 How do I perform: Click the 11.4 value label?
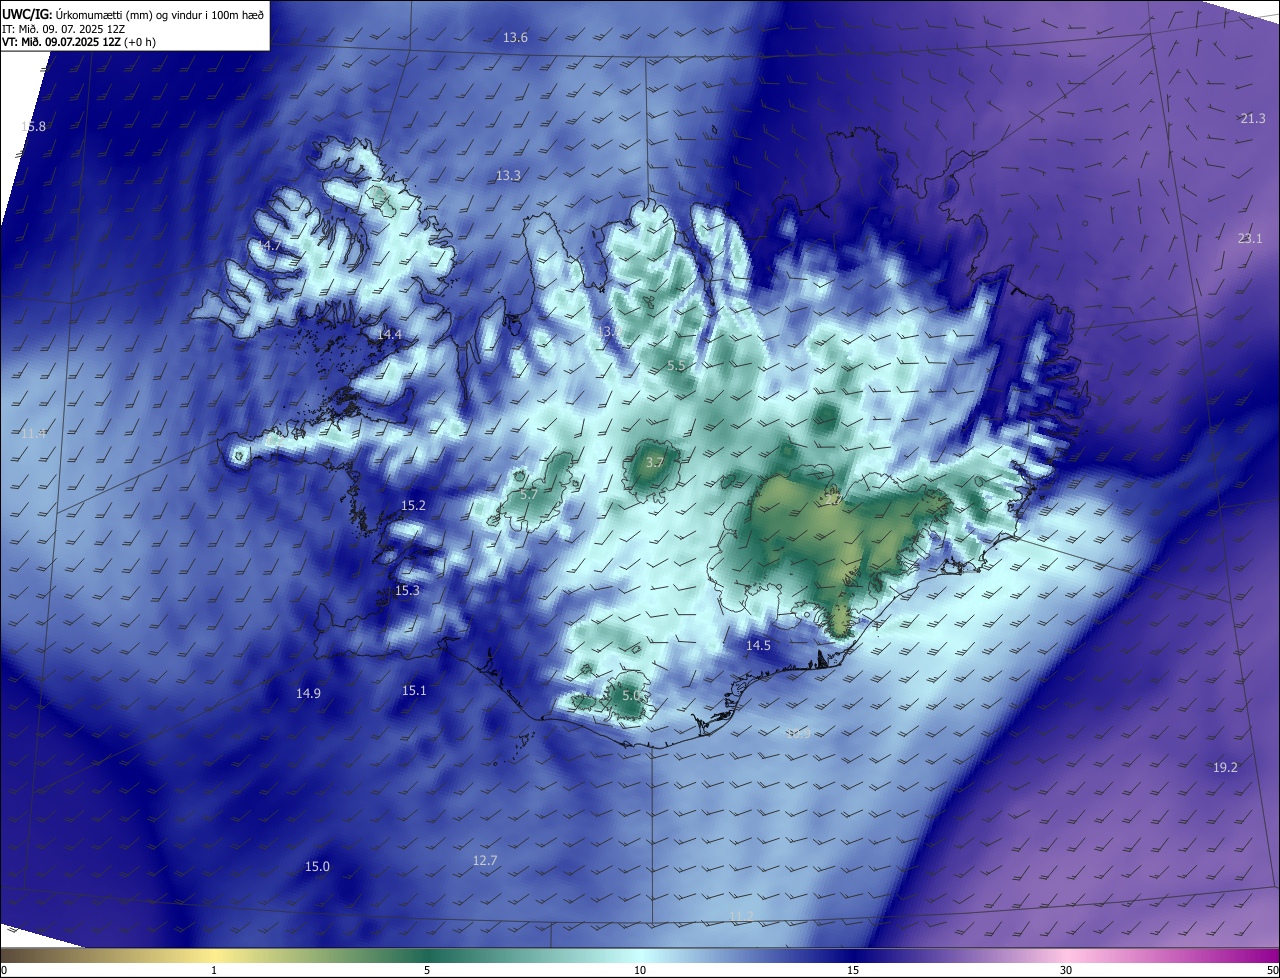pos(33,434)
